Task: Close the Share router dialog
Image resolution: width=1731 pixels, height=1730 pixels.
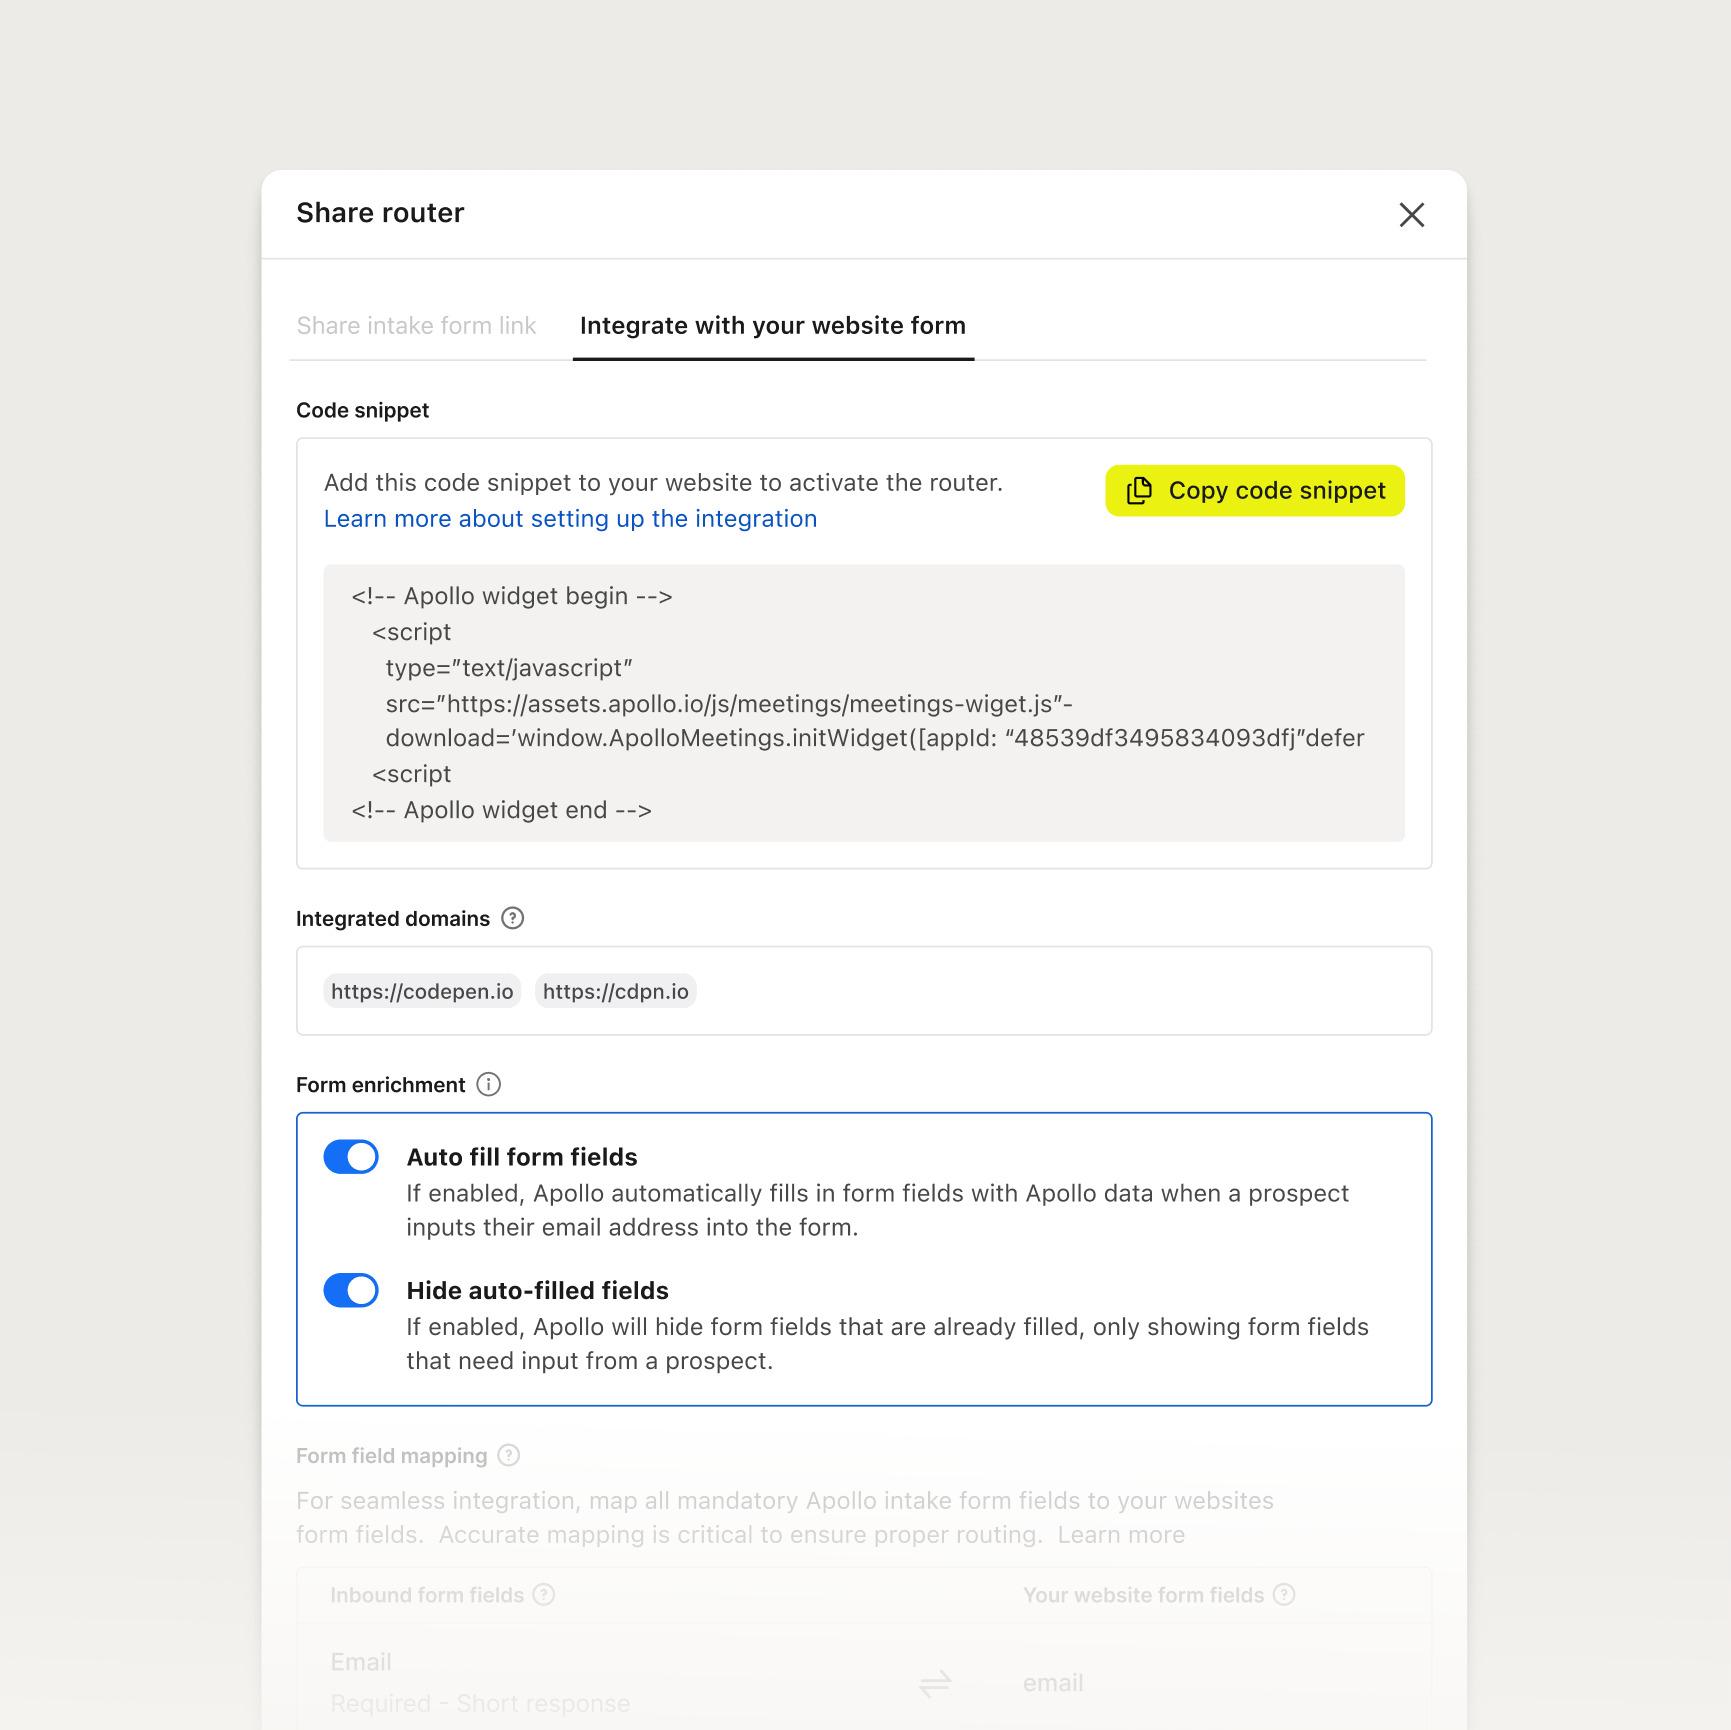Action: coord(1411,215)
